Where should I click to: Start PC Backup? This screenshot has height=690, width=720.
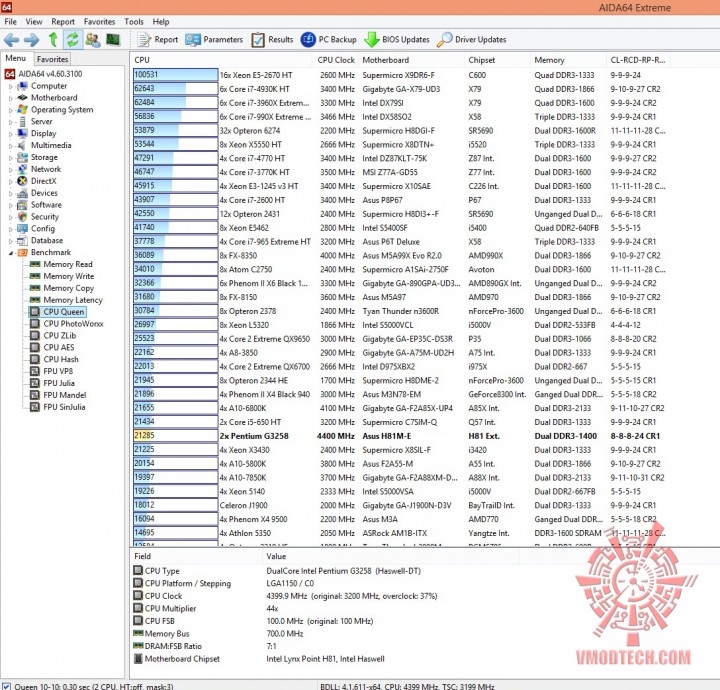(329, 40)
